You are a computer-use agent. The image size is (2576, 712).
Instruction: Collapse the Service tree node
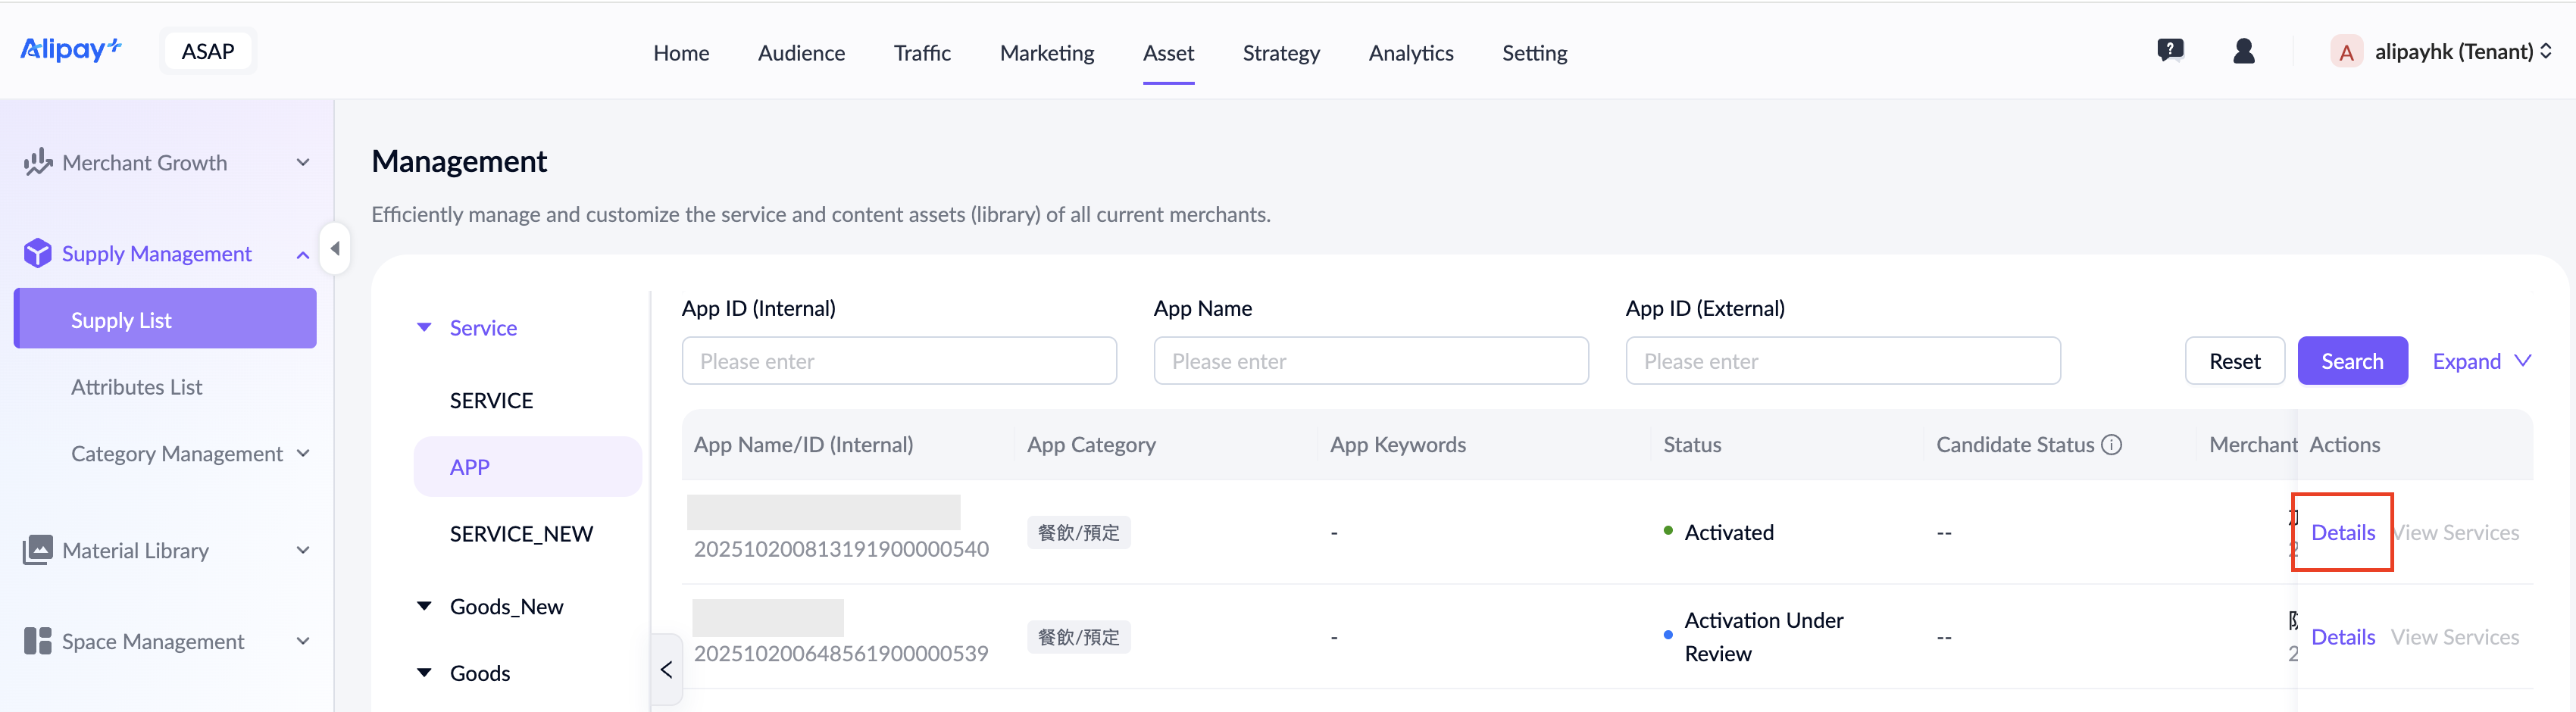[x=424, y=327]
